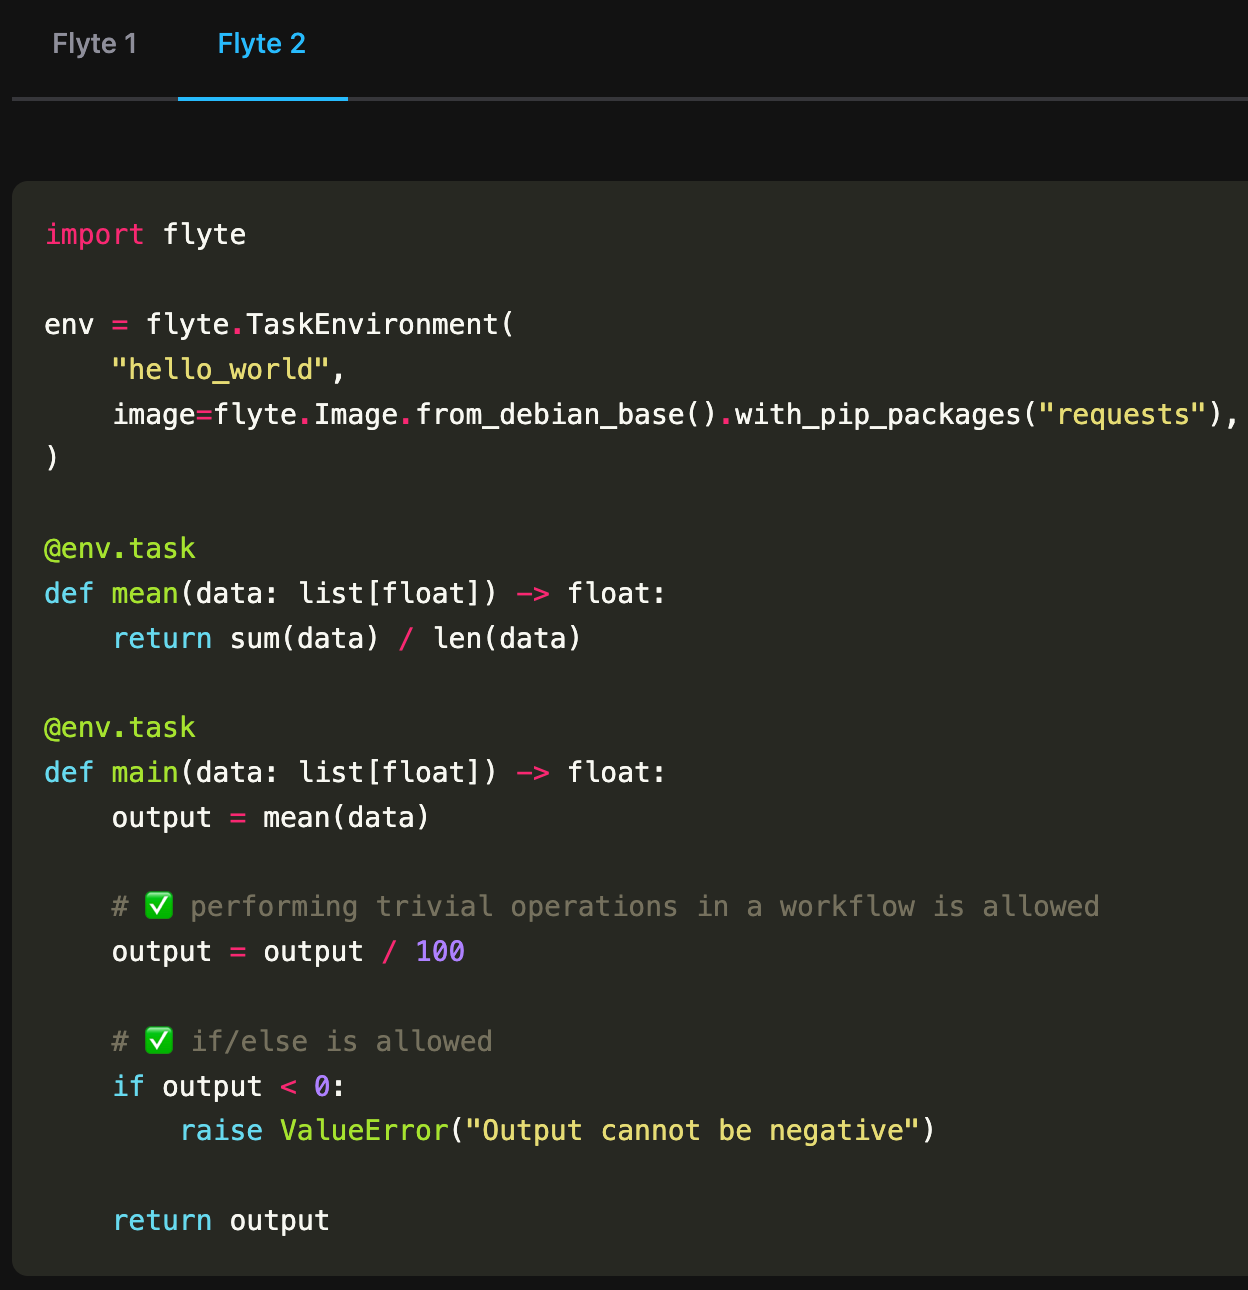
Task: Click the number 100 literal
Action: click(440, 951)
